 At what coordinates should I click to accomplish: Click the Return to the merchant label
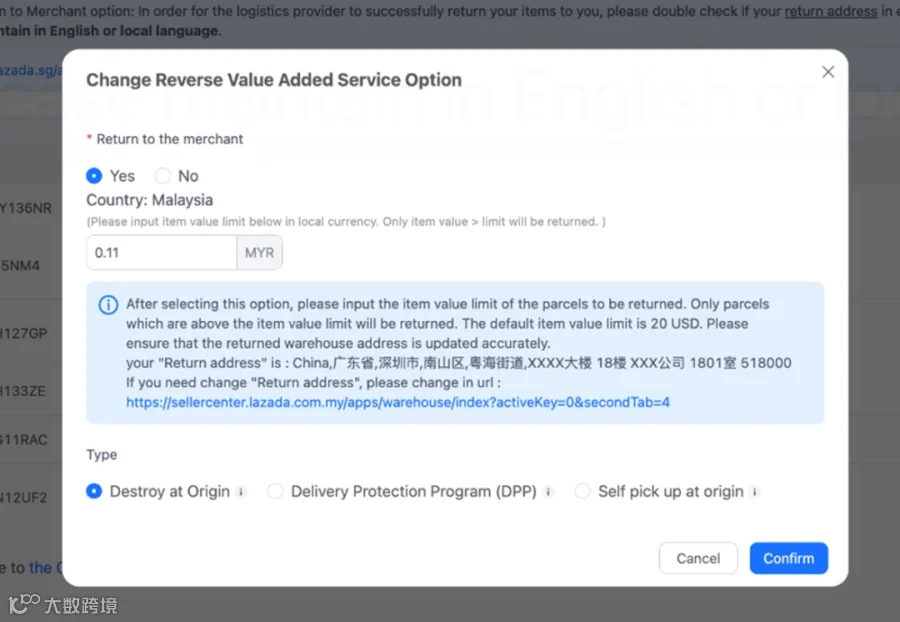(170, 139)
